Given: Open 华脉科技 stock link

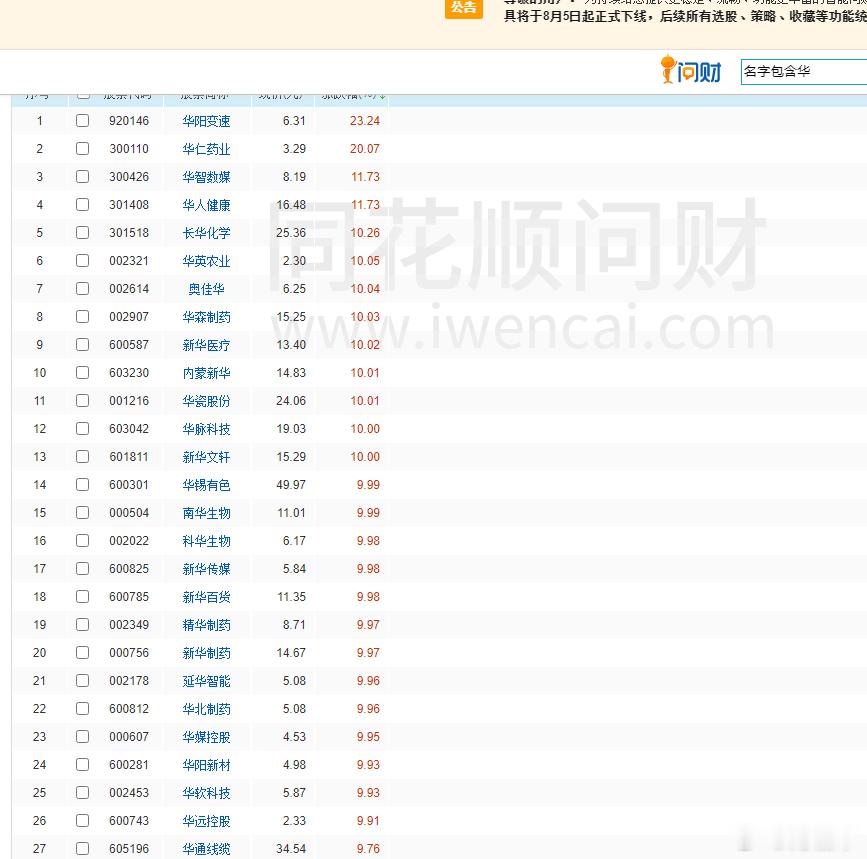Looking at the screenshot, I should tap(206, 429).
